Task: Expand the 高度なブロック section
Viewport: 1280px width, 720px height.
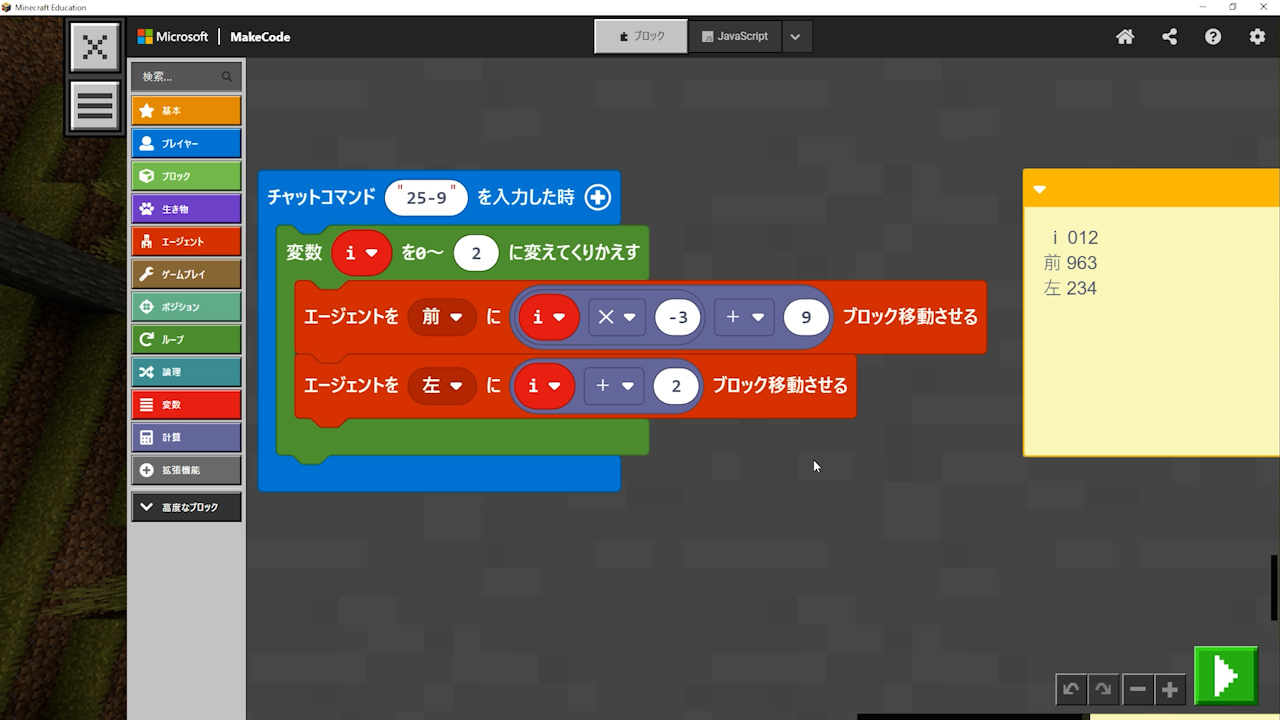Action: (186, 507)
